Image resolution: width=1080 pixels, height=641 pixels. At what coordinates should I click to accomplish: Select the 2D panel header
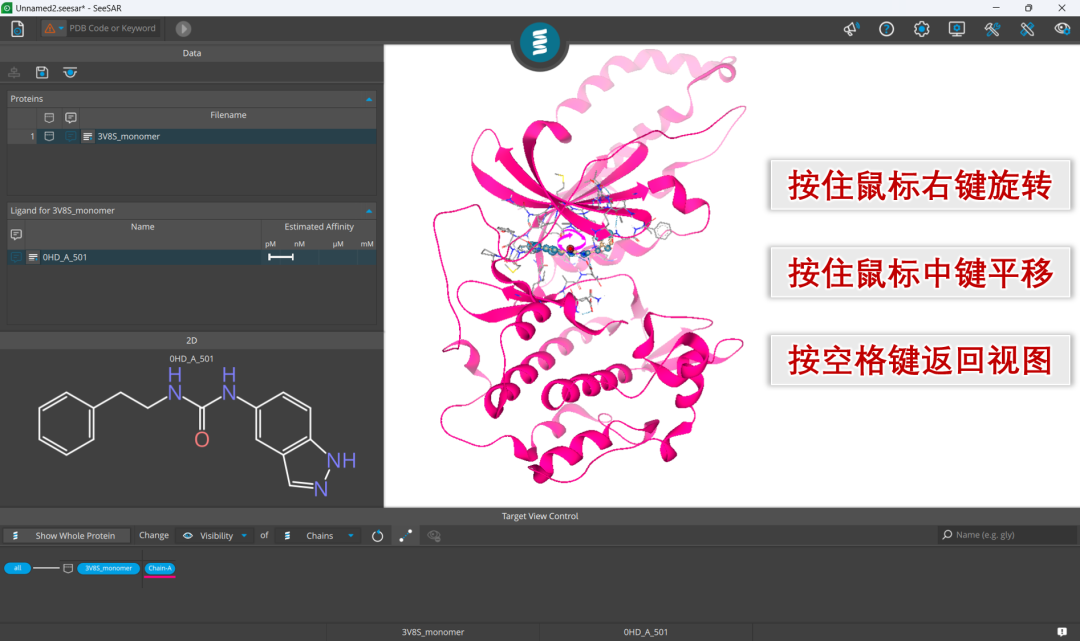[191, 341]
